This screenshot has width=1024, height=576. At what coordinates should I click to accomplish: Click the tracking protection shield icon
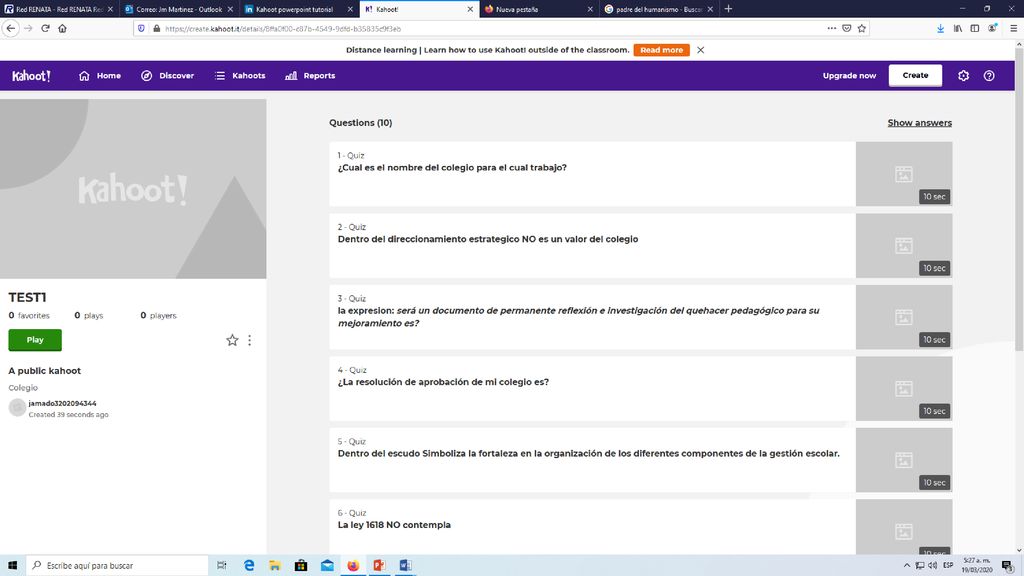(141, 29)
